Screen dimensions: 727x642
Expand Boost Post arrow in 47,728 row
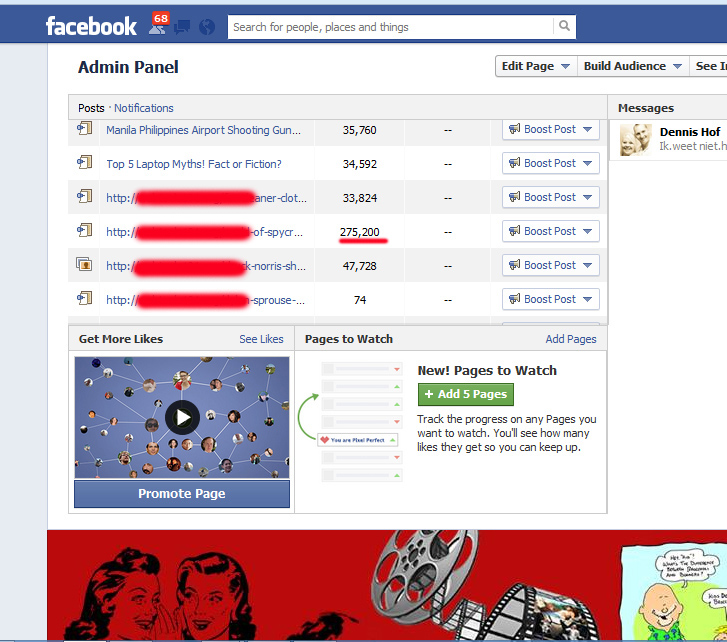pyautogui.click(x=587, y=265)
